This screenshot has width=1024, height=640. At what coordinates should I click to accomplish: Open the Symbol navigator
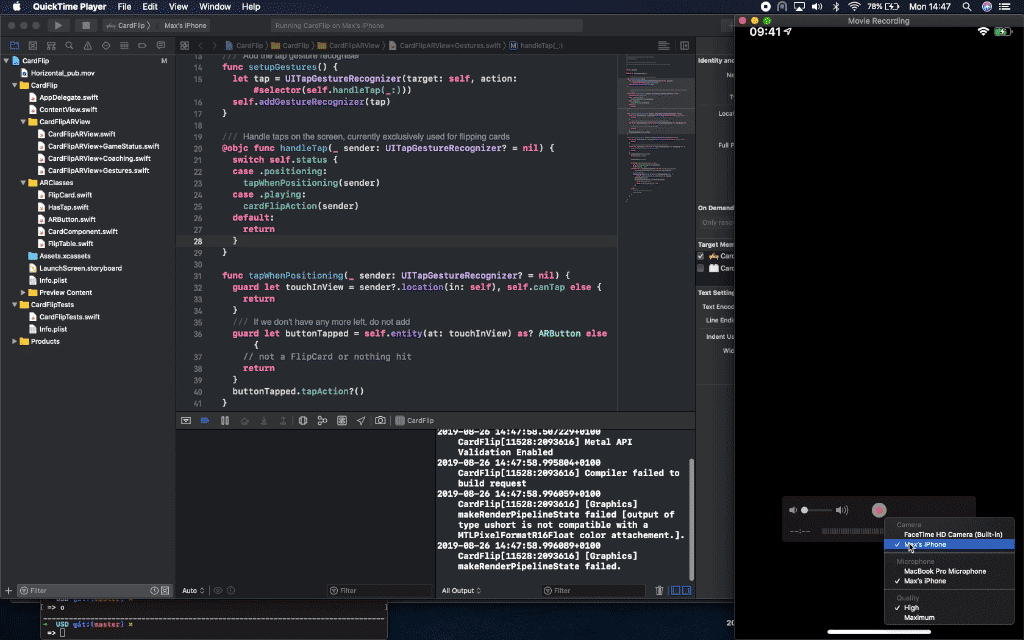(x=51, y=46)
